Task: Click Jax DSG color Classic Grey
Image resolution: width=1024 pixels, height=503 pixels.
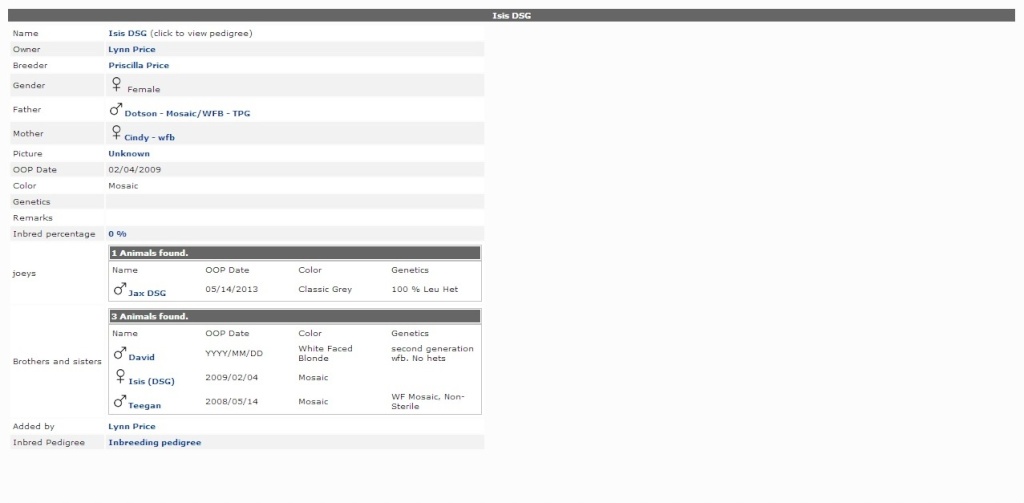Action: tap(325, 289)
